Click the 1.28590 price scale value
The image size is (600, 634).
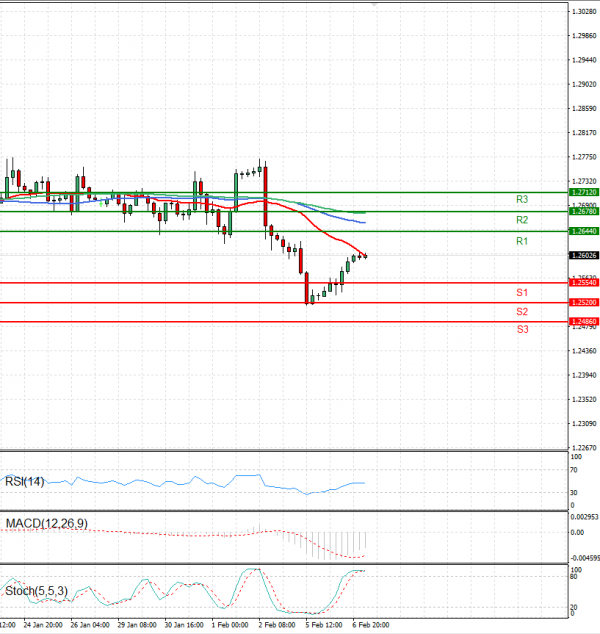(584, 109)
